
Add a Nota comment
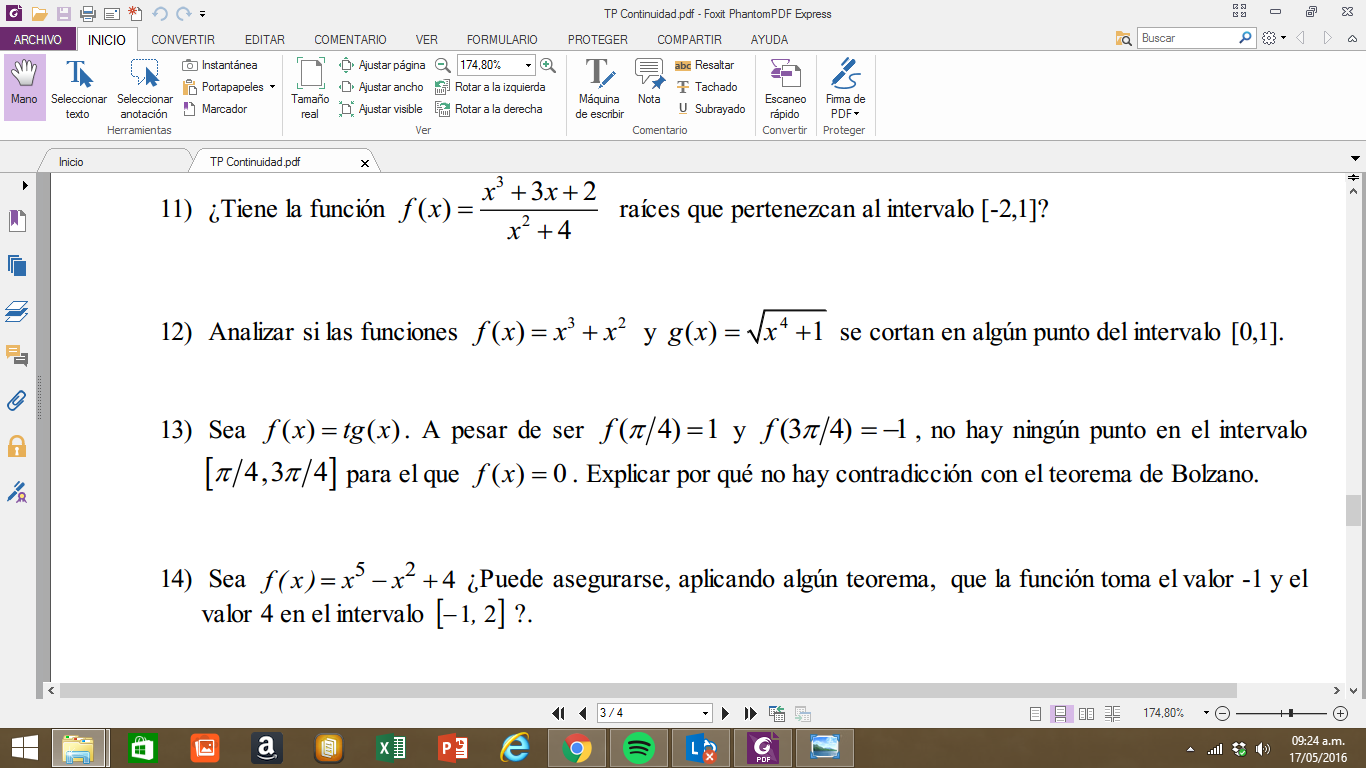(x=649, y=82)
